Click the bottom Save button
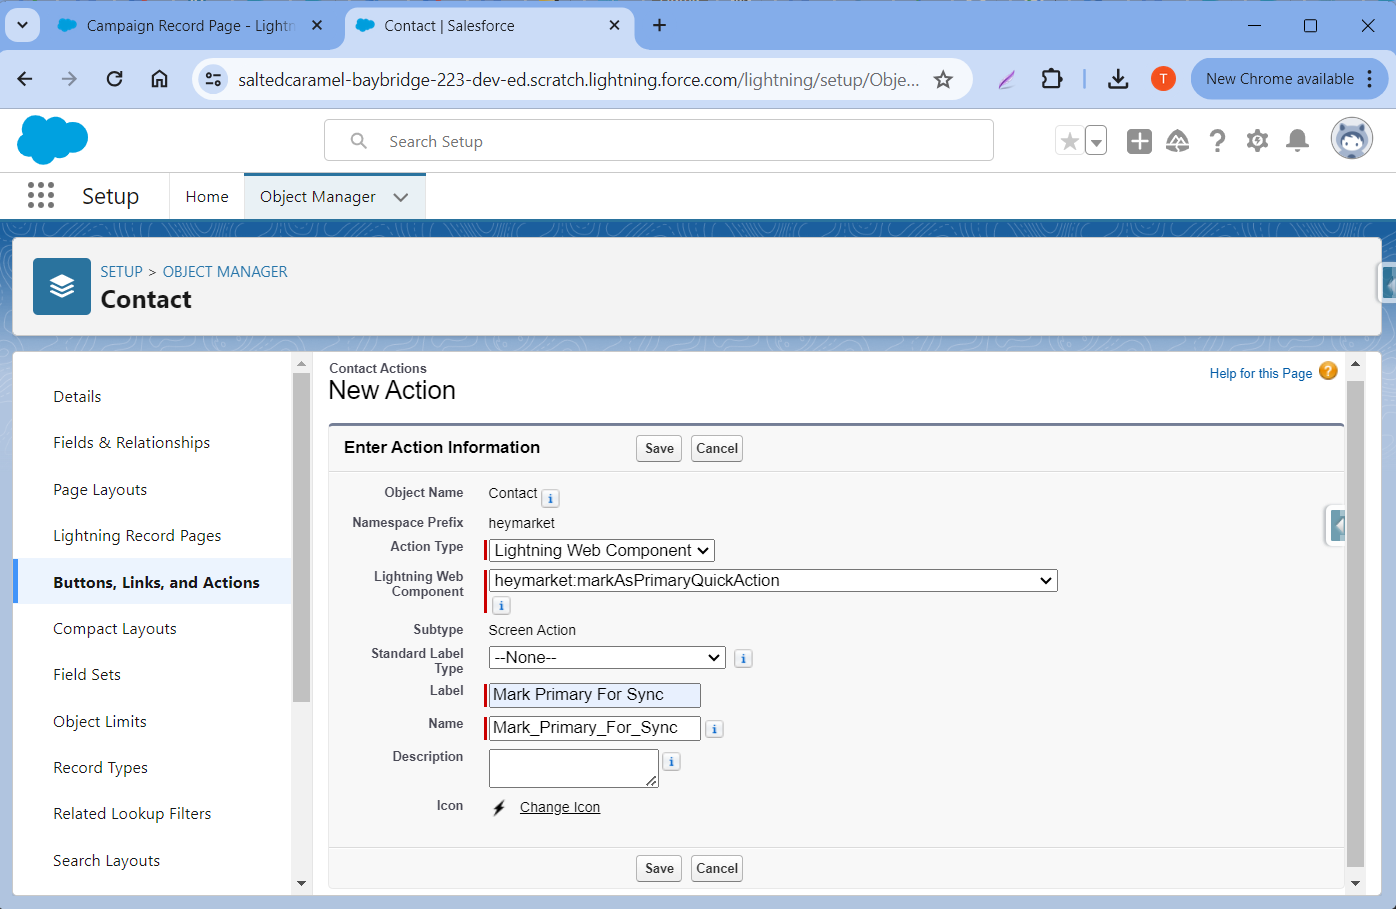Screen dimensions: 1396x909 pyautogui.click(x=659, y=868)
